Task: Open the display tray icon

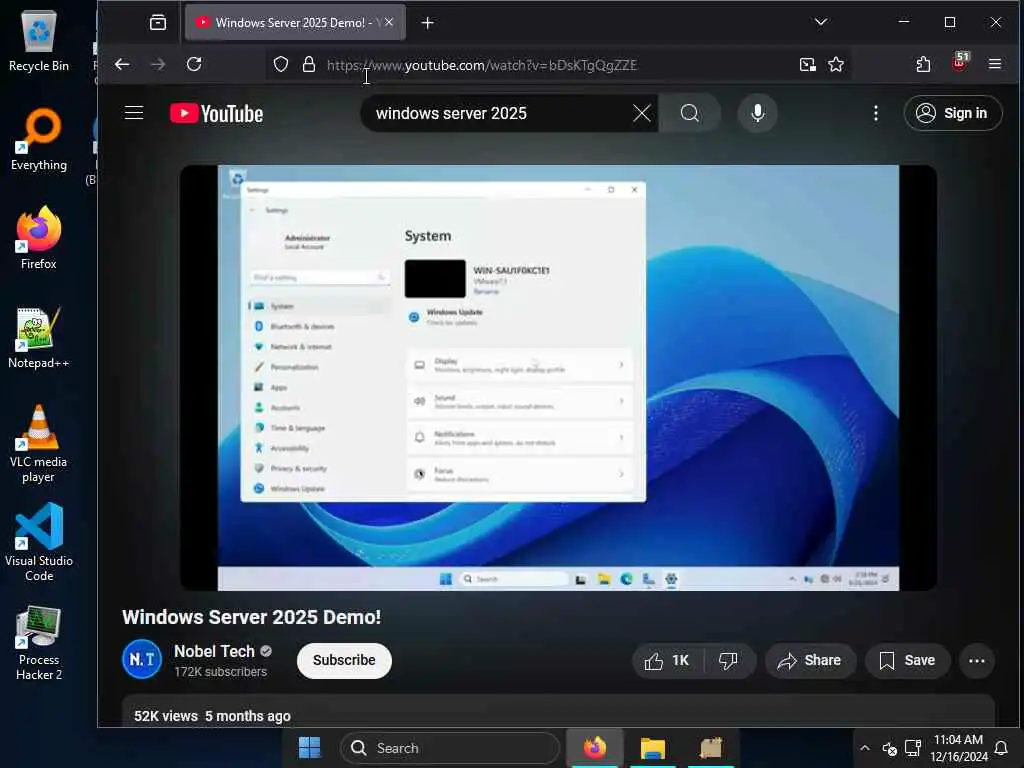Action: coord(913,748)
